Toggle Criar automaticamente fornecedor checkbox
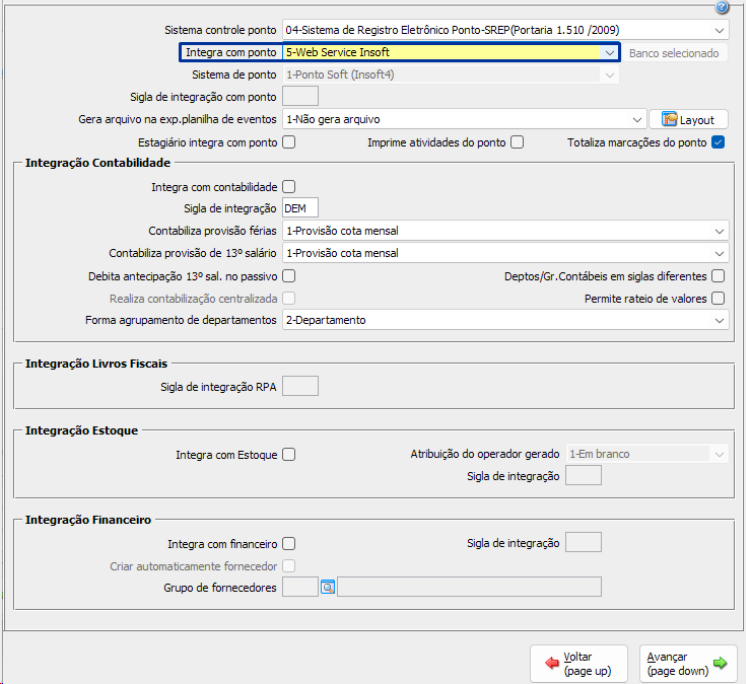Viewport: 746px width, 684px height. click(x=289, y=566)
